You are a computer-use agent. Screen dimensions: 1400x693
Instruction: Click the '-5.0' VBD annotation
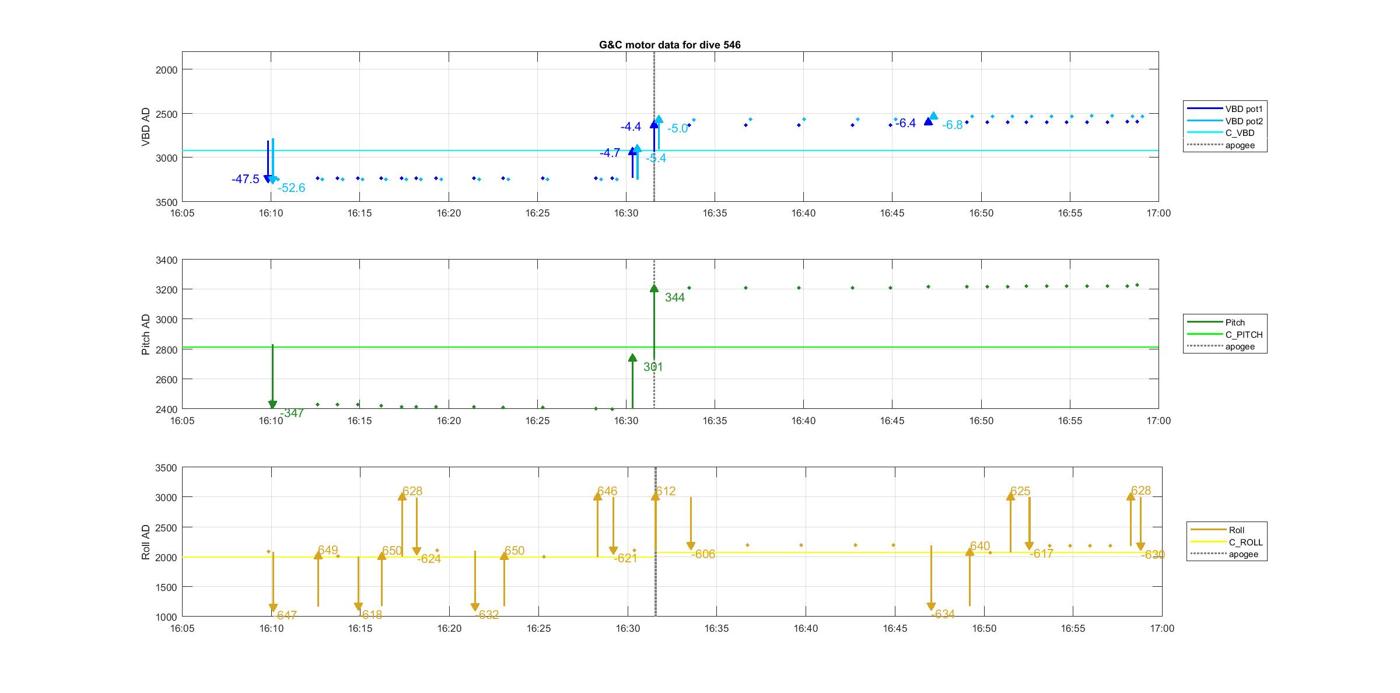(678, 128)
